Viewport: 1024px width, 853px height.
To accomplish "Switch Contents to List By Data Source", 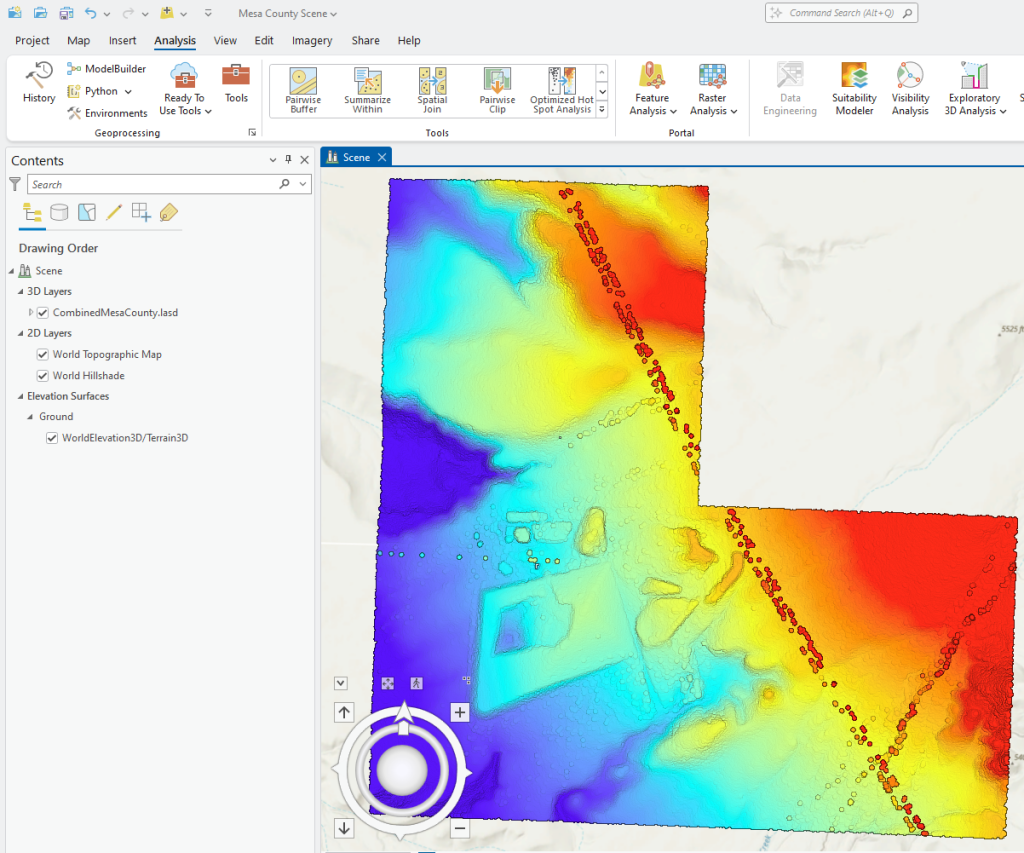I will 59,212.
